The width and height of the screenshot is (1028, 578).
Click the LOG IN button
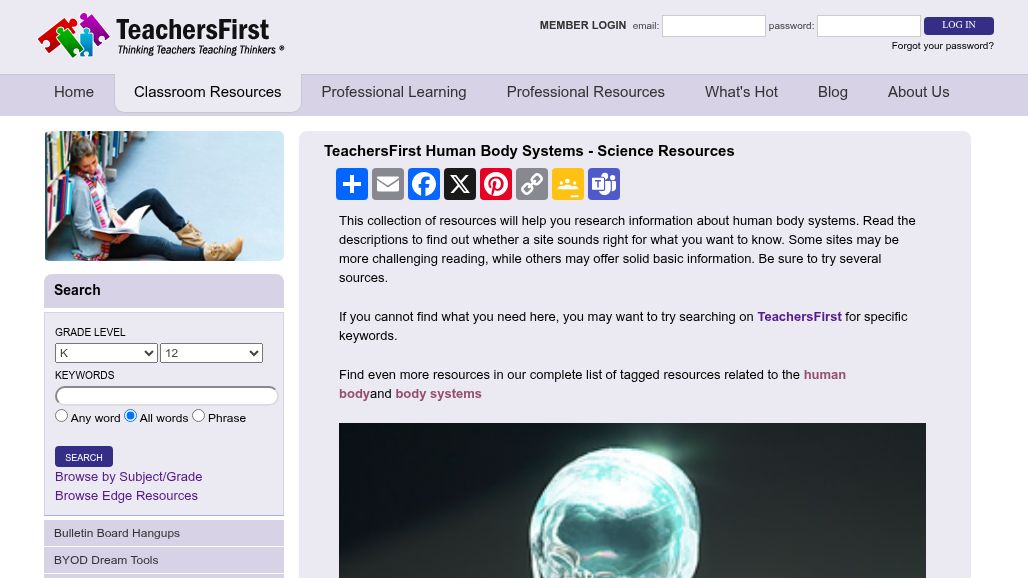click(958, 25)
